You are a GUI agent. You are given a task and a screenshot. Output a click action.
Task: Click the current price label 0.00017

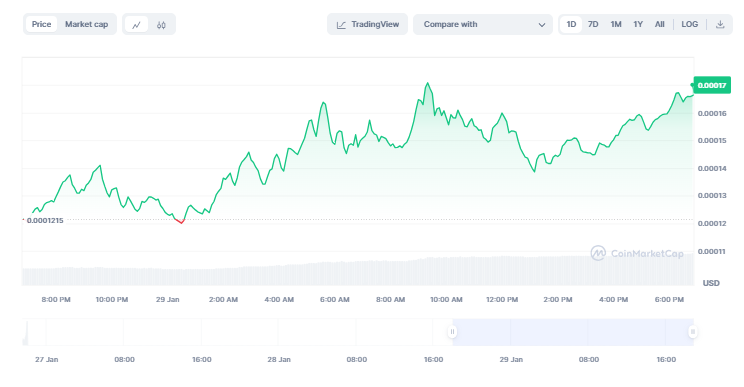712,85
